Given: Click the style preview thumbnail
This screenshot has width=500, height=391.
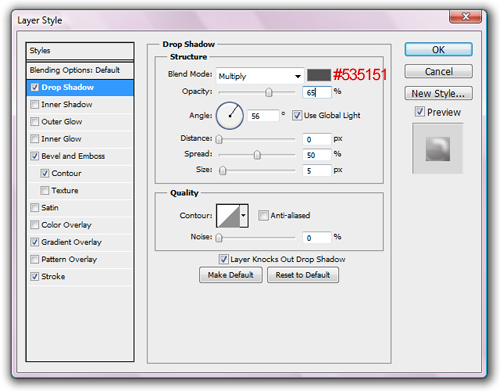Looking at the screenshot, I should pyautogui.click(x=438, y=149).
